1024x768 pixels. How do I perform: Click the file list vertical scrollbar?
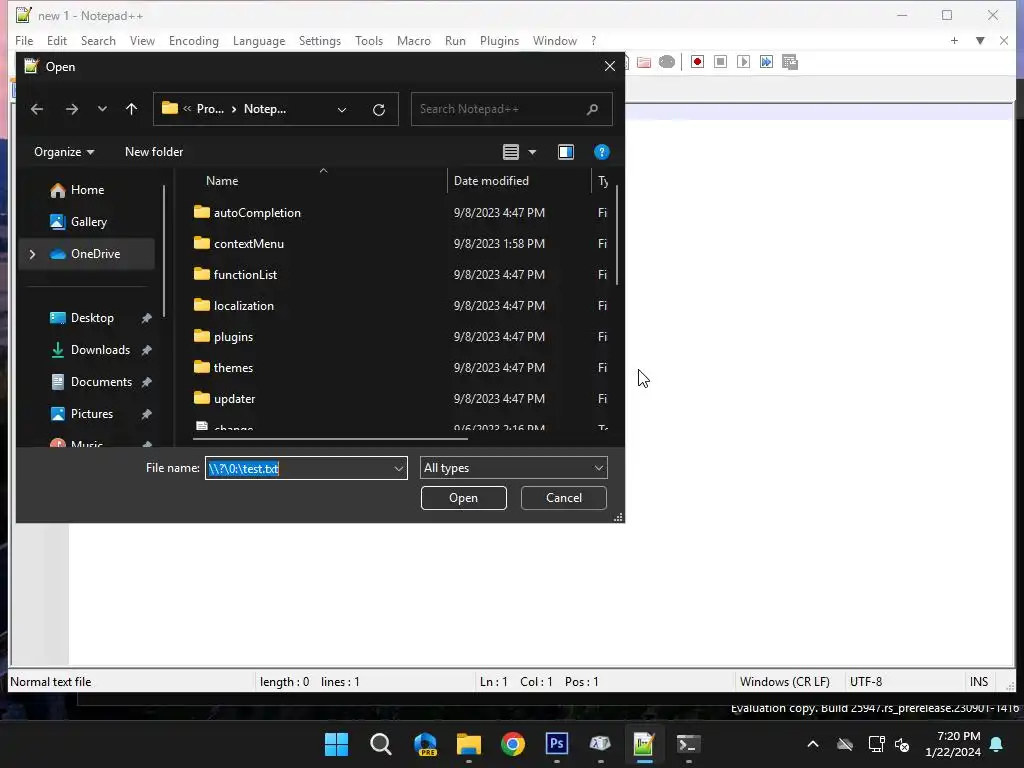616,235
